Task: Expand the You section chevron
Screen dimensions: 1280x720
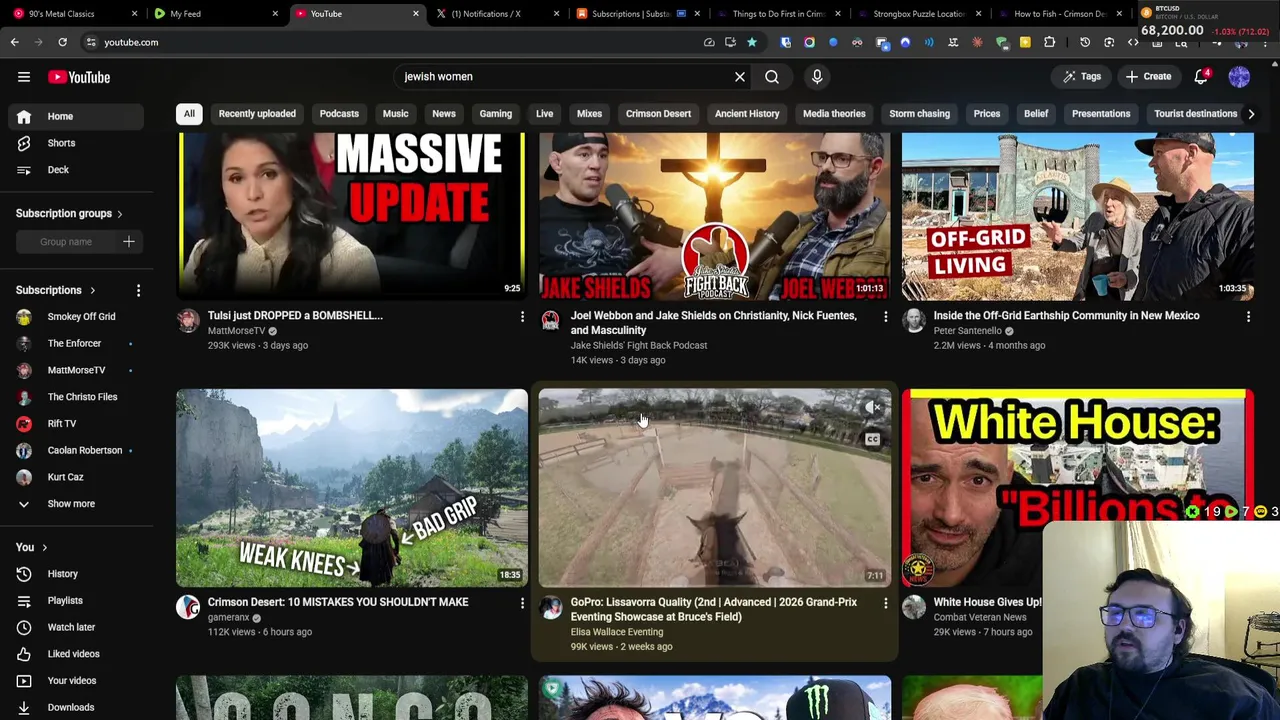Action: pos(44,548)
